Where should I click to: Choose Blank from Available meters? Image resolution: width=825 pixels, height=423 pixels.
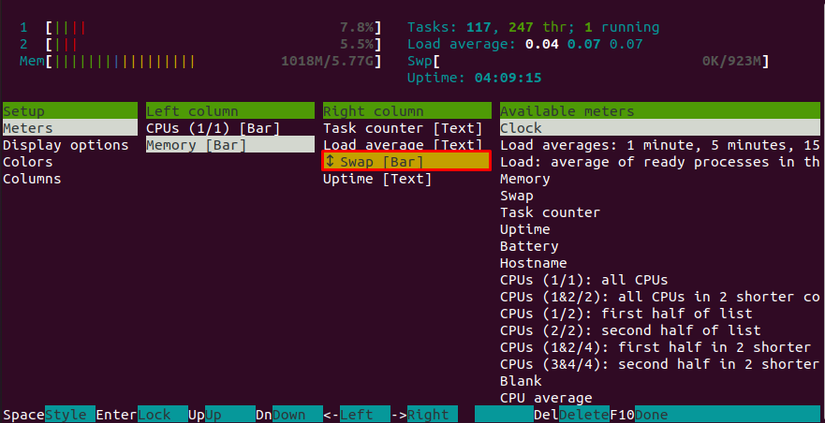click(x=521, y=381)
